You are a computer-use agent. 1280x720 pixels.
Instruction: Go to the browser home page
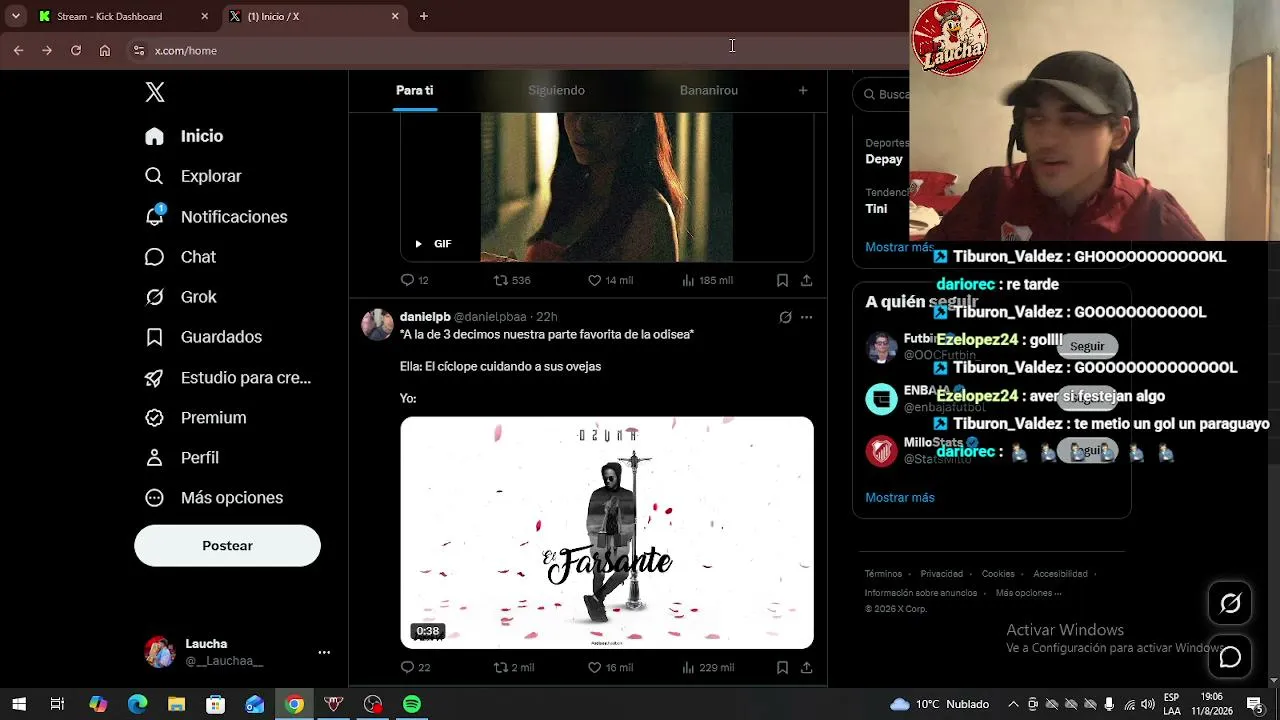105,50
